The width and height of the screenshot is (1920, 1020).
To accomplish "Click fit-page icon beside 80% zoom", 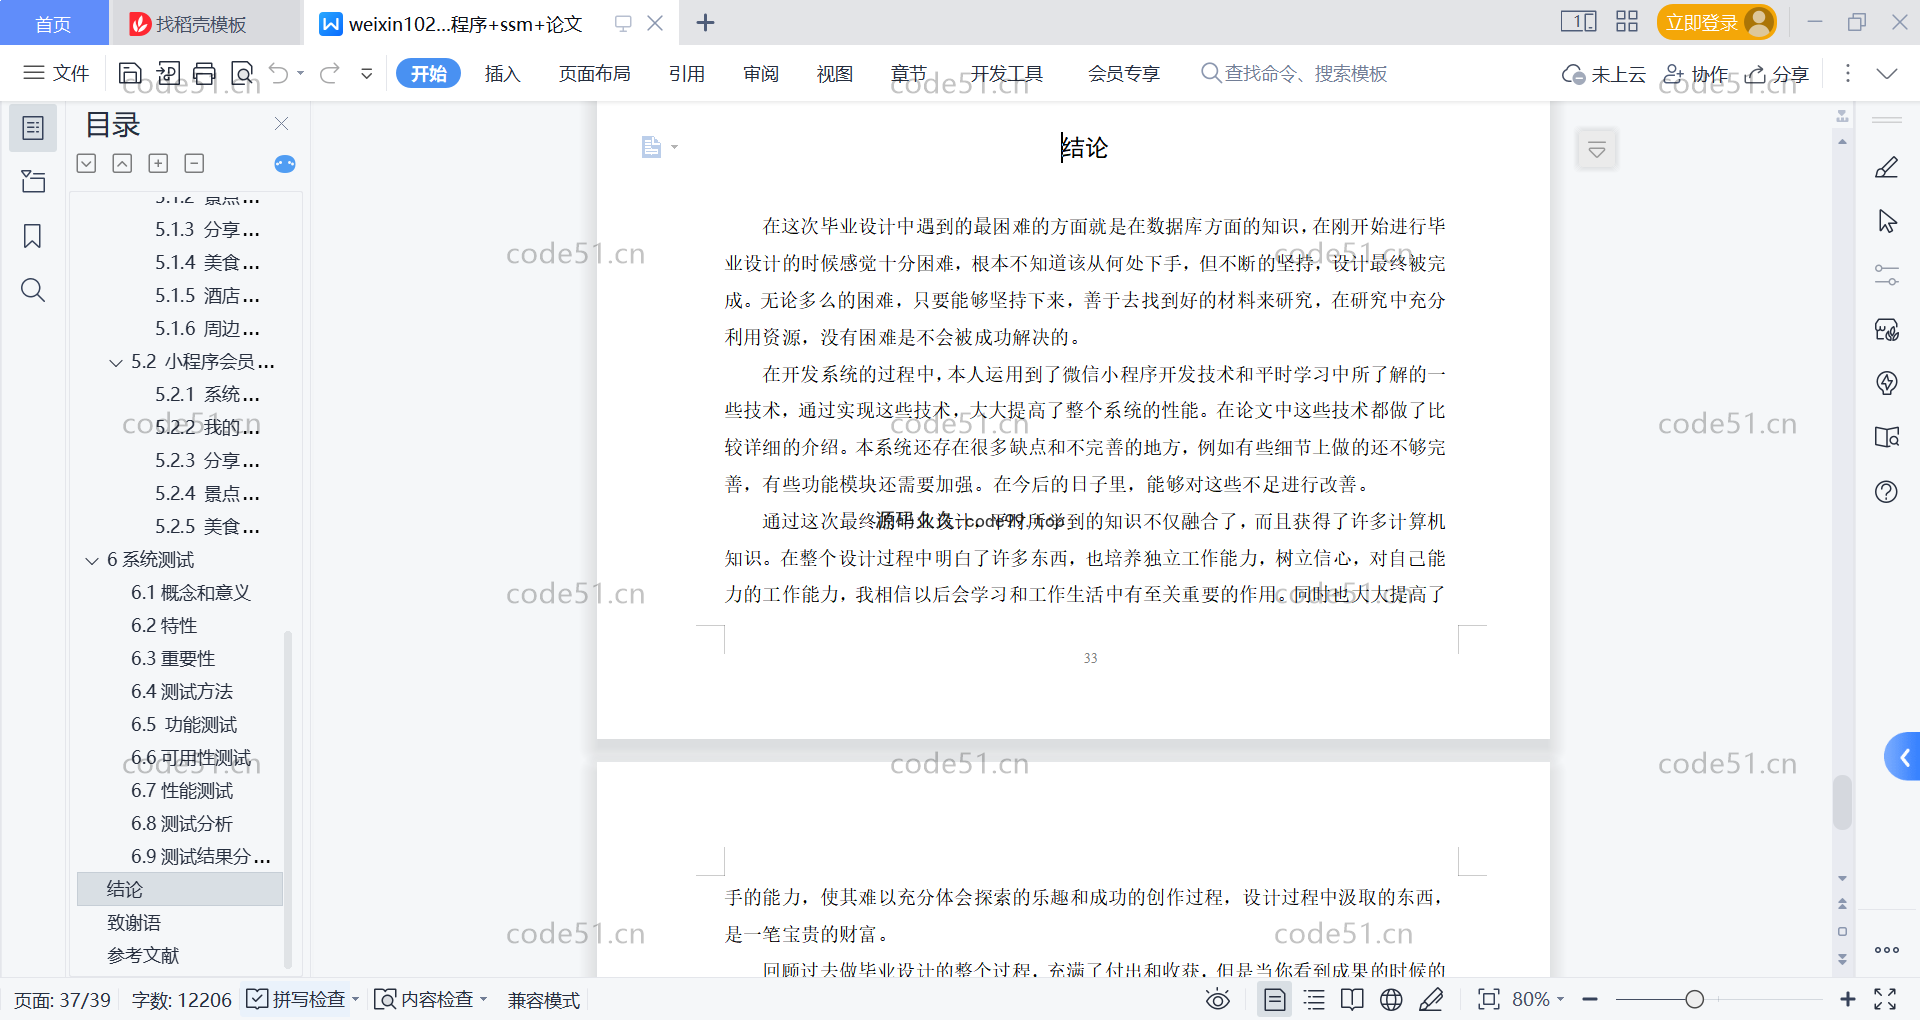I will tap(1489, 999).
